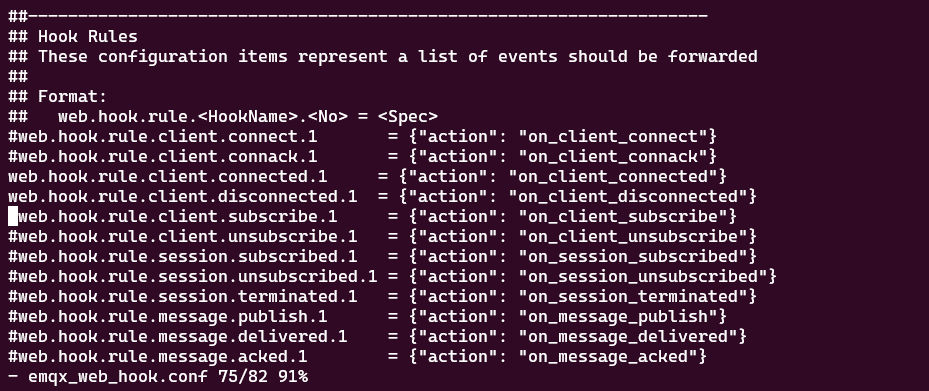This screenshot has width=929, height=391.
Task: Select the web.hook.rule.client.connected.1 line
Action: pyautogui.click(x=367, y=177)
